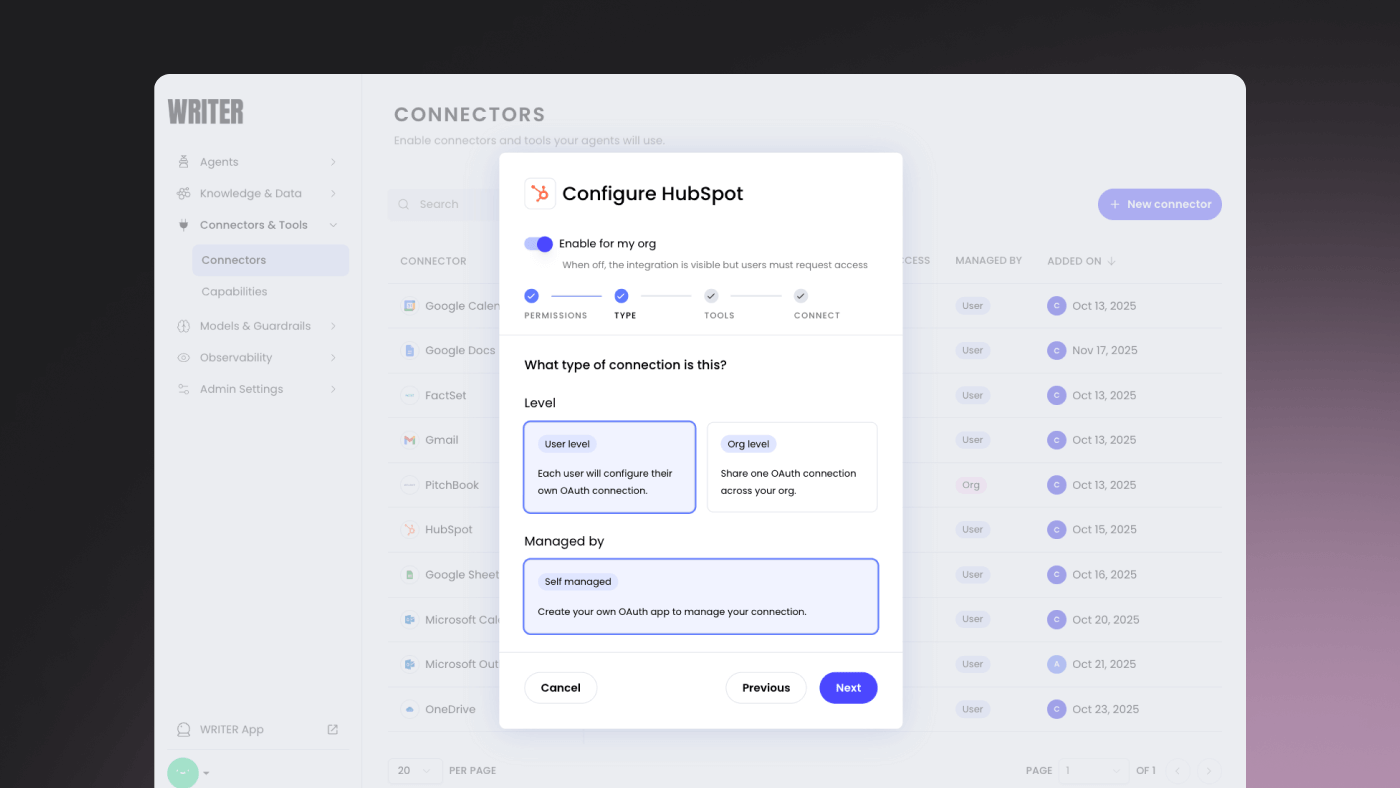
Task: Toggle Enable for my org switch
Action: 539,244
